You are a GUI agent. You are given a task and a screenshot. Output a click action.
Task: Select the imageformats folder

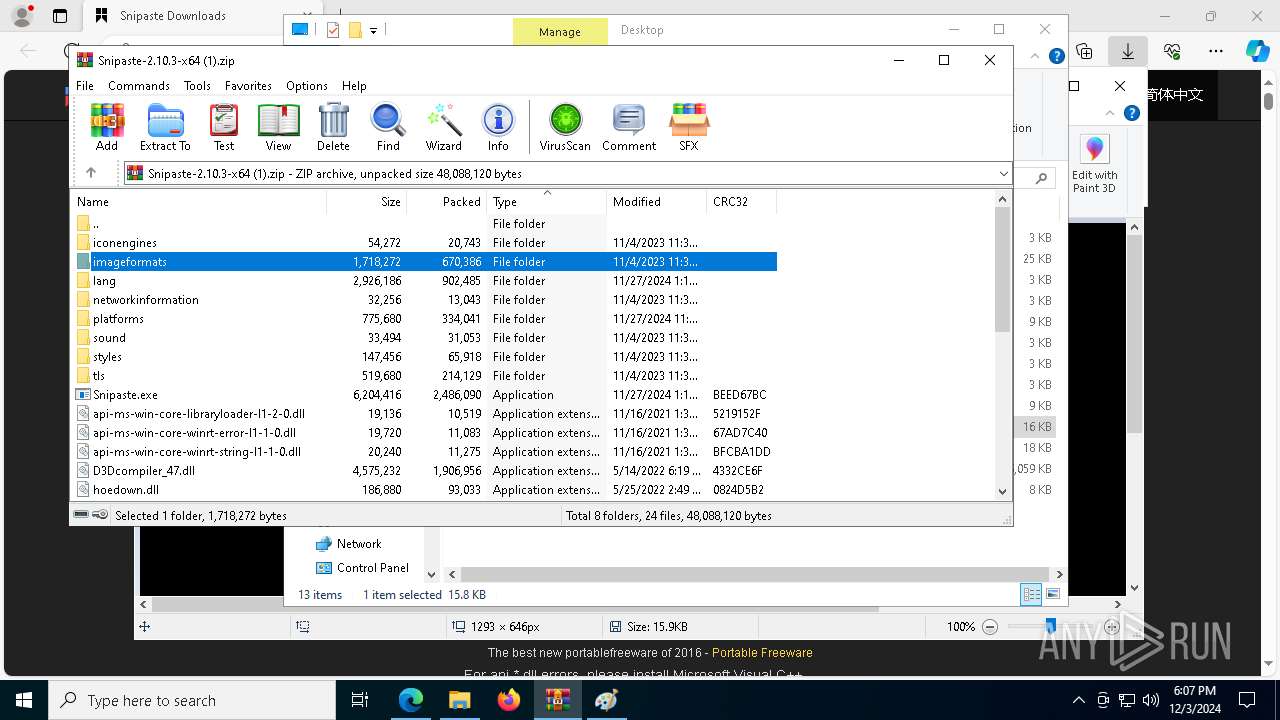(425, 262)
